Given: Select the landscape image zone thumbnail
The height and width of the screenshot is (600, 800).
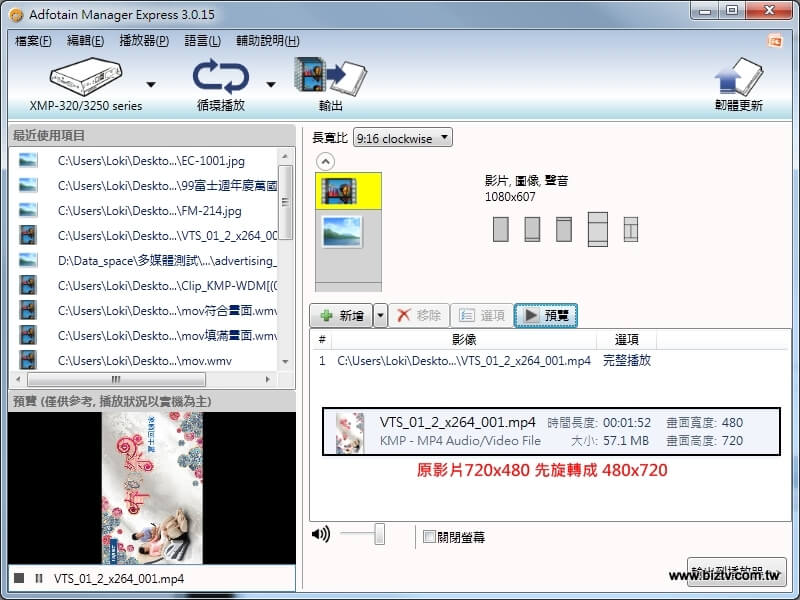Looking at the screenshot, I should pos(341,232).
